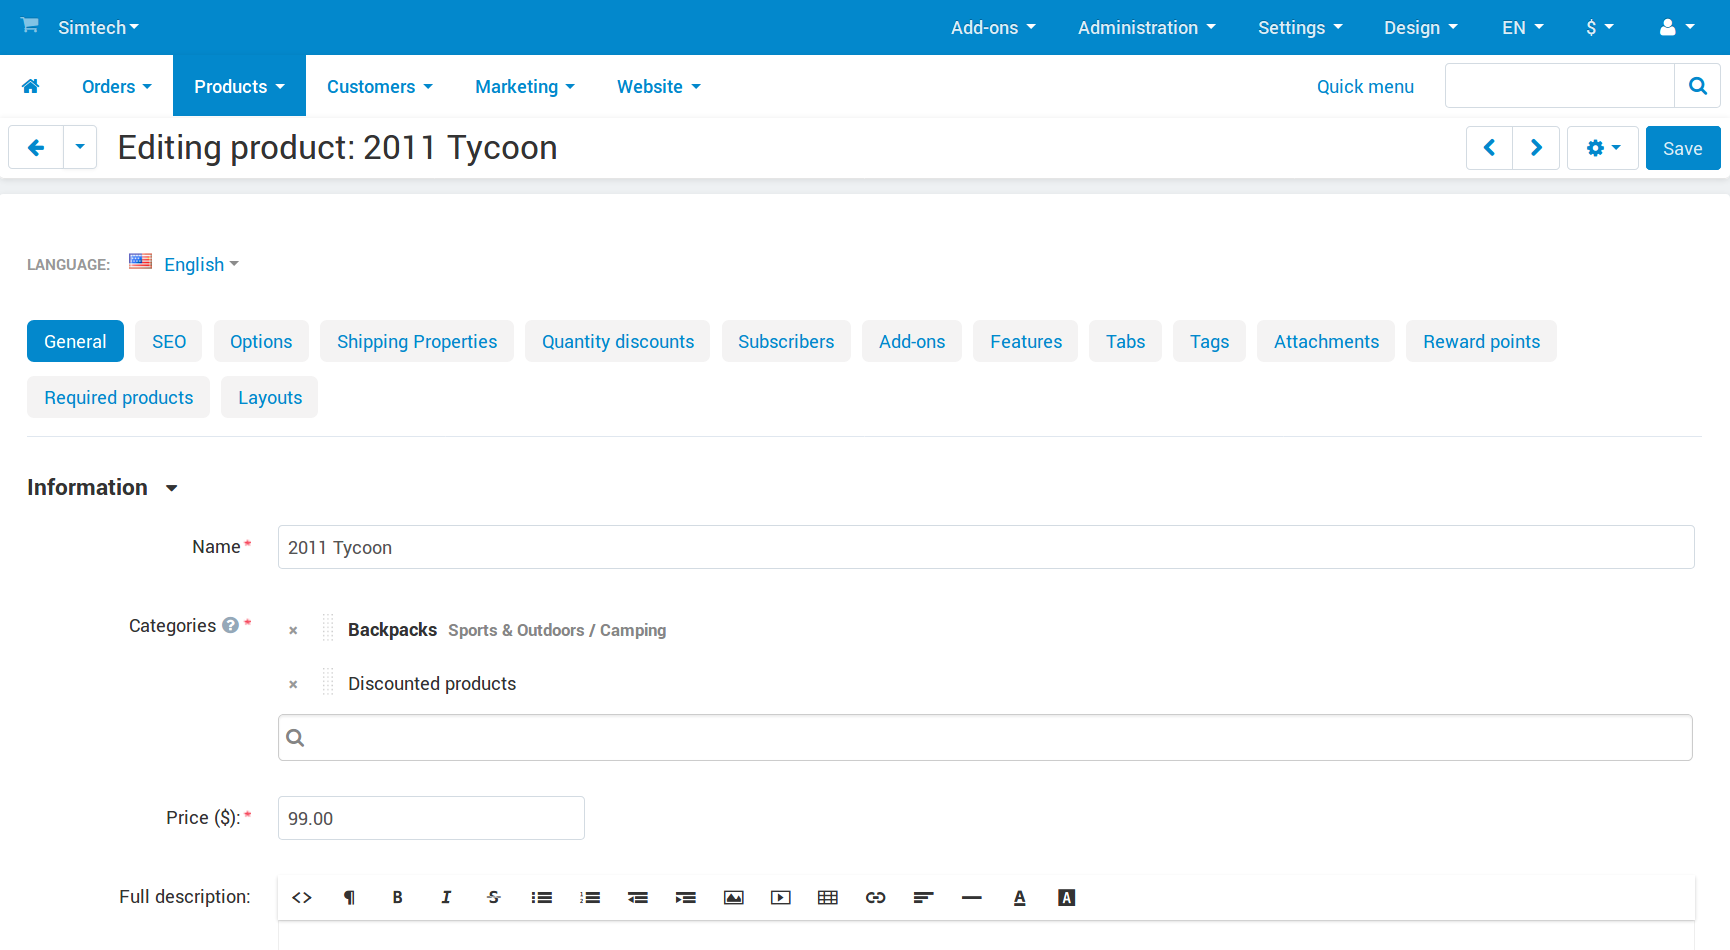This screenshot has height=950, width=1730.
Task: Remove the Backpacks category
Action: 293,630
